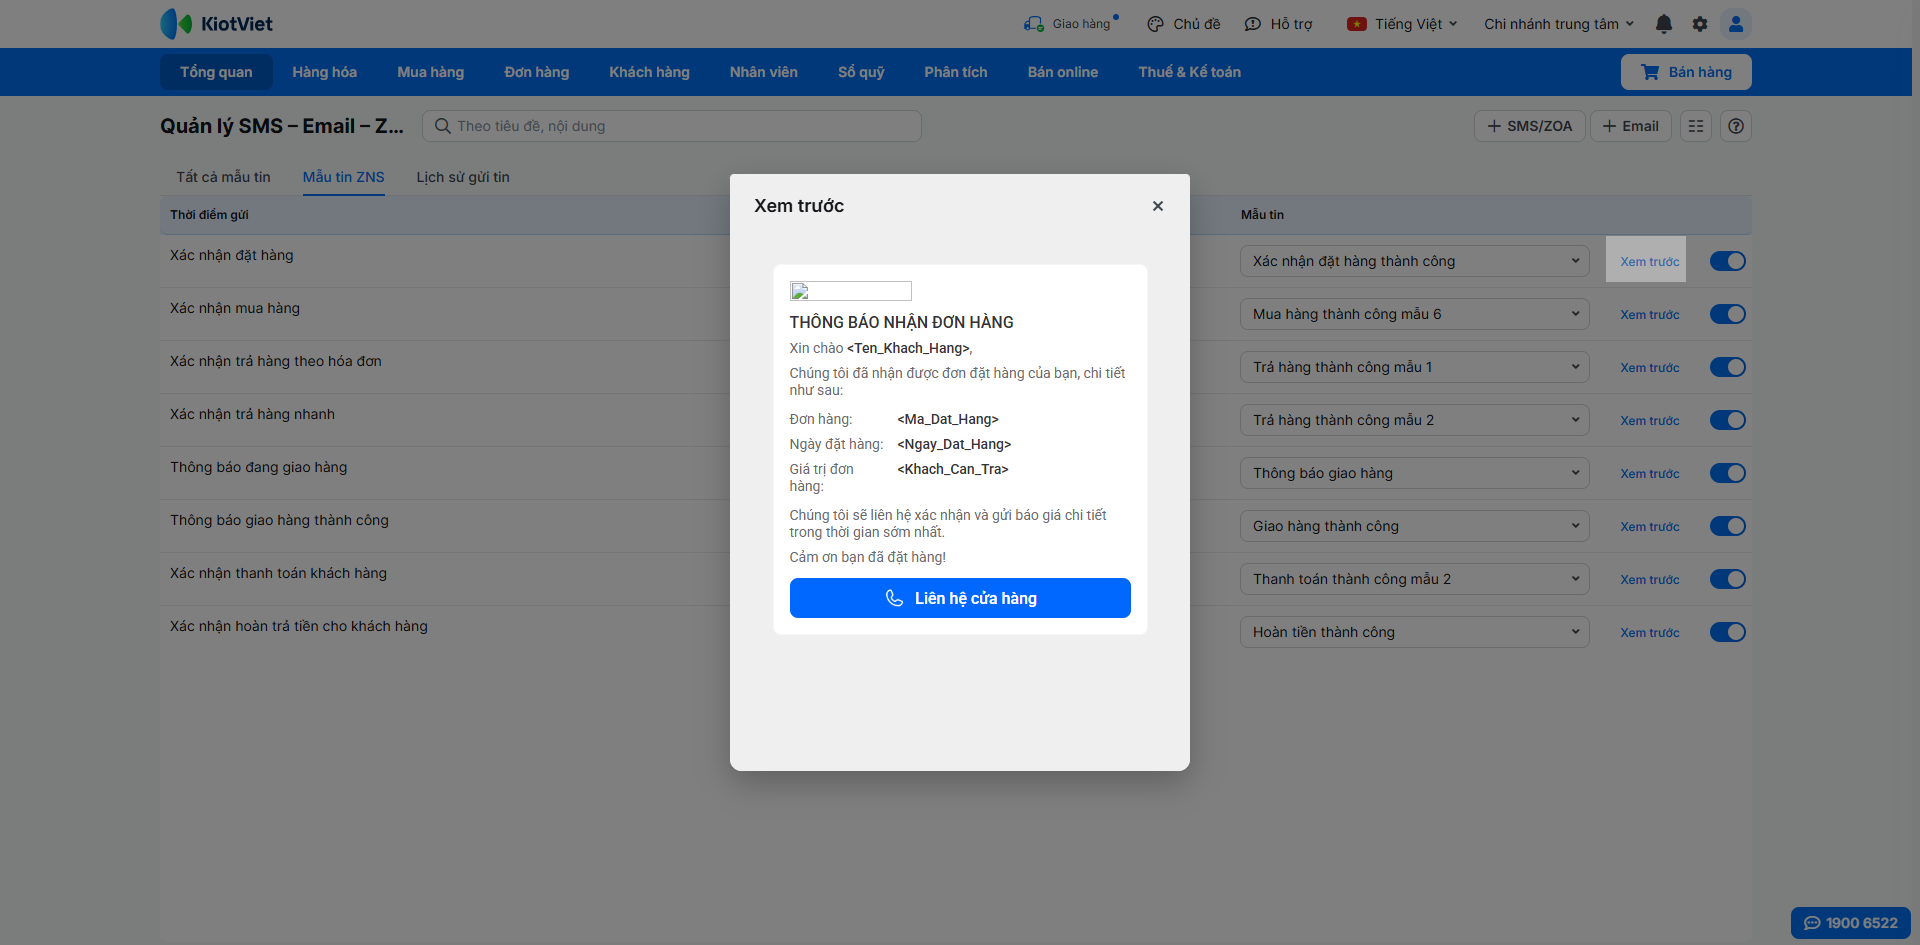1920x945 pixels.
Task: Toggle Xác nhận thanh toán khách hàng switch
Action: tap(1728, 579)
